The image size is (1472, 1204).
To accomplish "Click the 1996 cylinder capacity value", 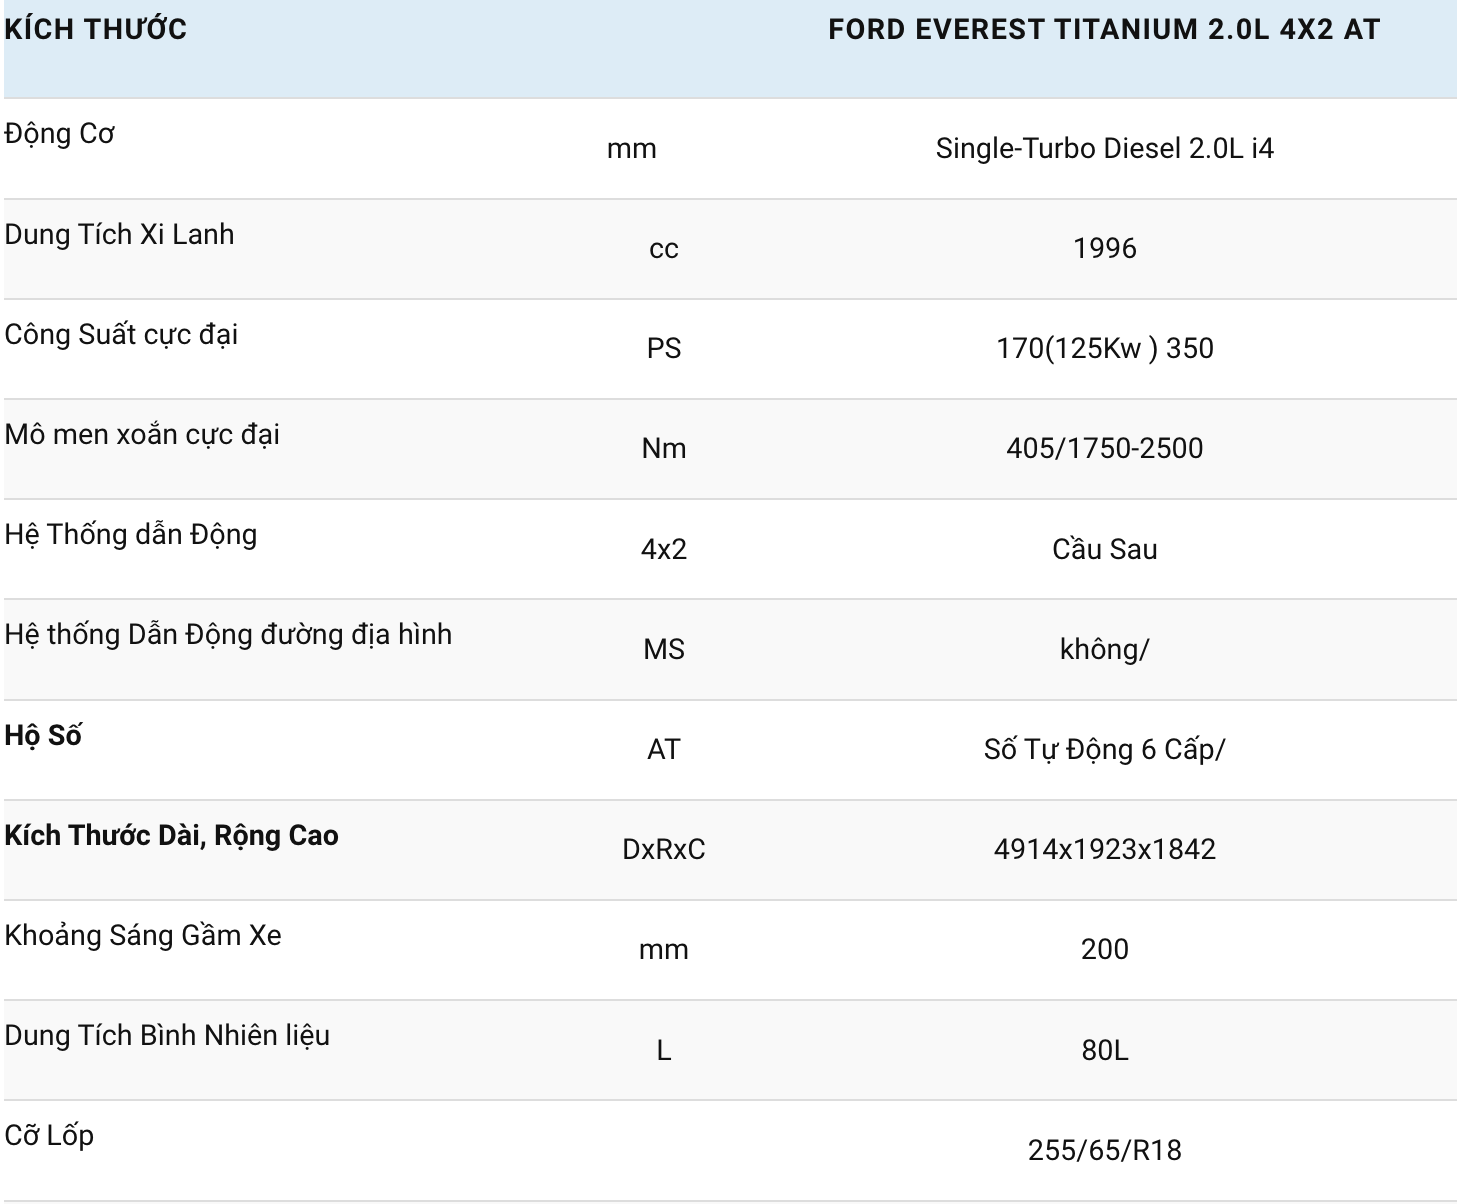I will tap(1104, 249).
